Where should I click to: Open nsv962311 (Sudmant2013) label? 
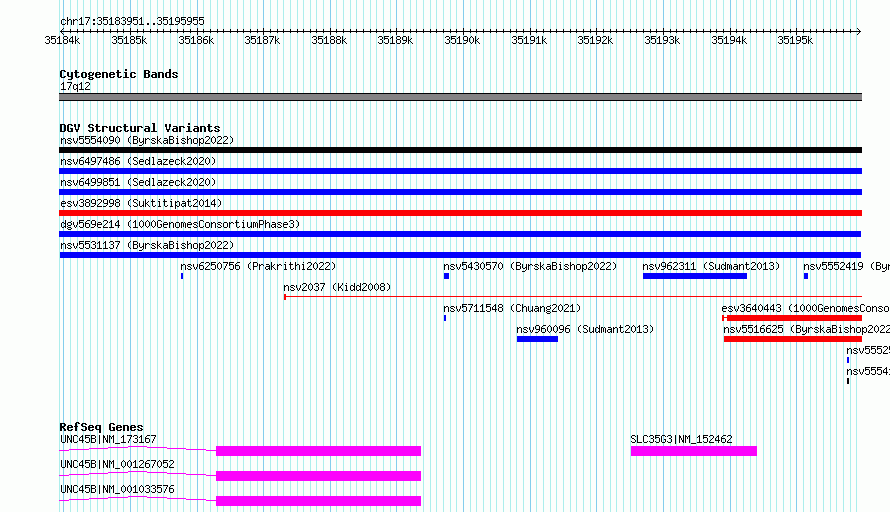711,266
